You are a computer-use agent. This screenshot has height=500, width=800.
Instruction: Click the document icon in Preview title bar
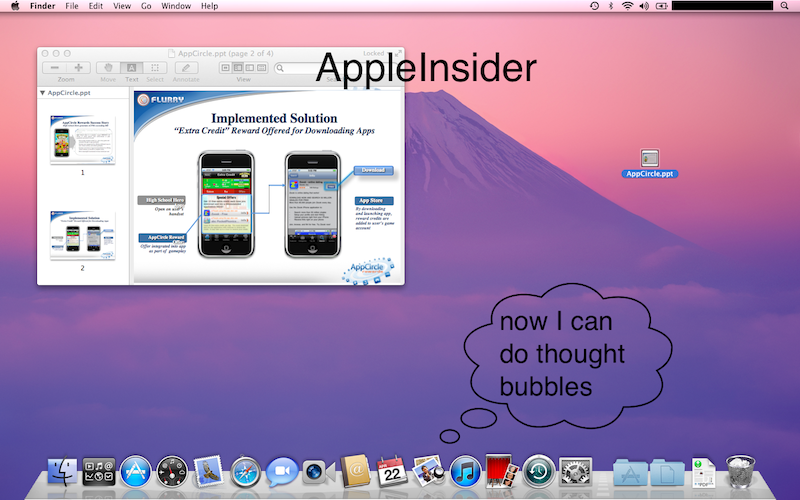point(172,54)
